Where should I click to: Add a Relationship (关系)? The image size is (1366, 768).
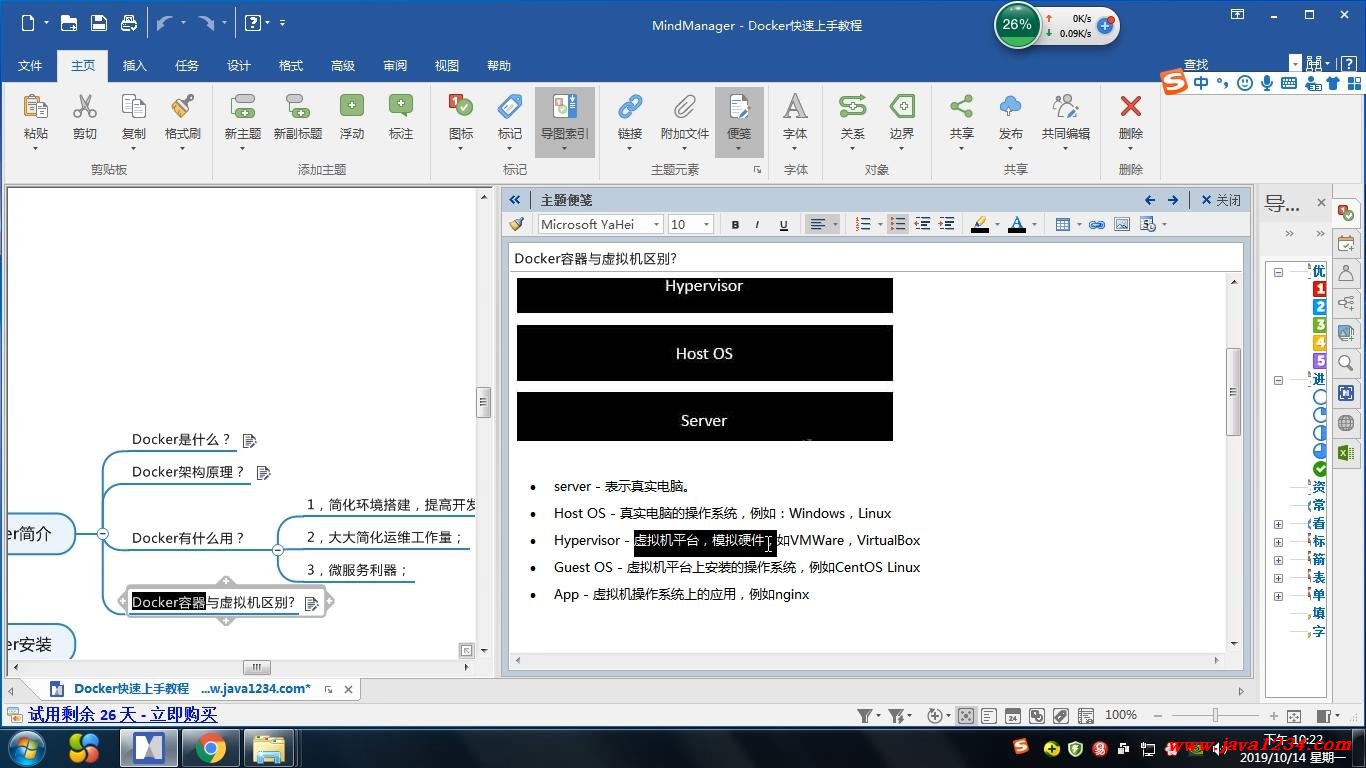852,107
